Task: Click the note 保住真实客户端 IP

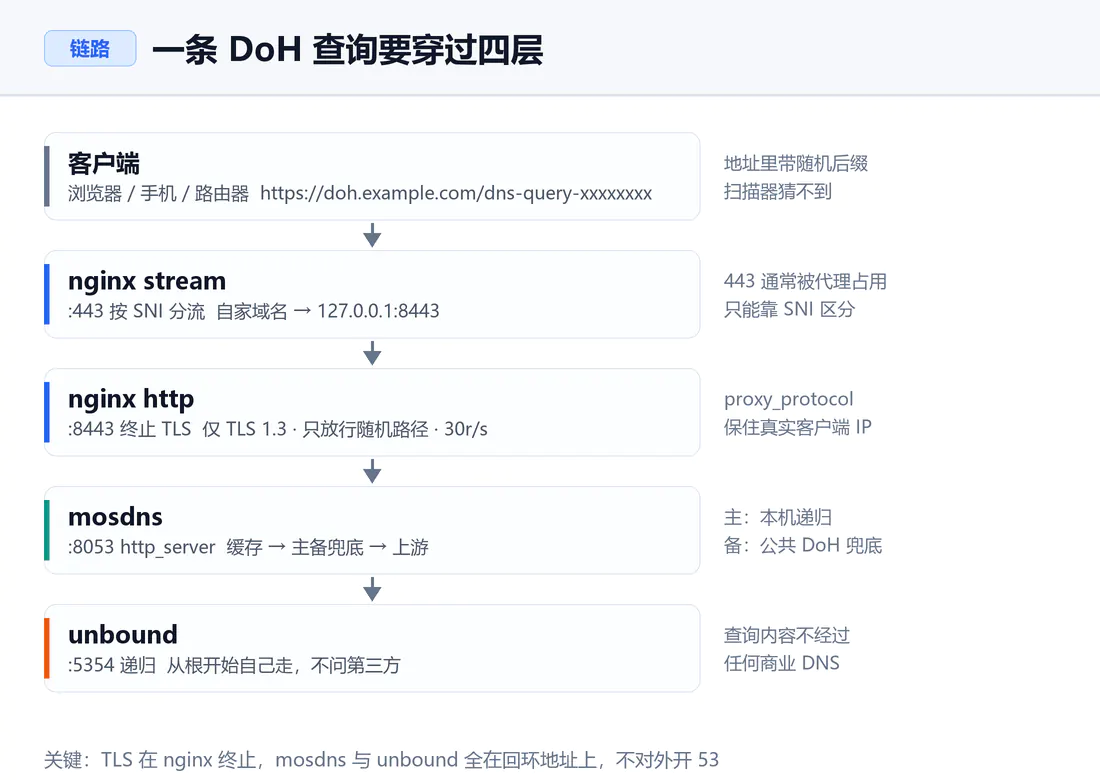Action: pyautogui.click(x=798, y=427)
